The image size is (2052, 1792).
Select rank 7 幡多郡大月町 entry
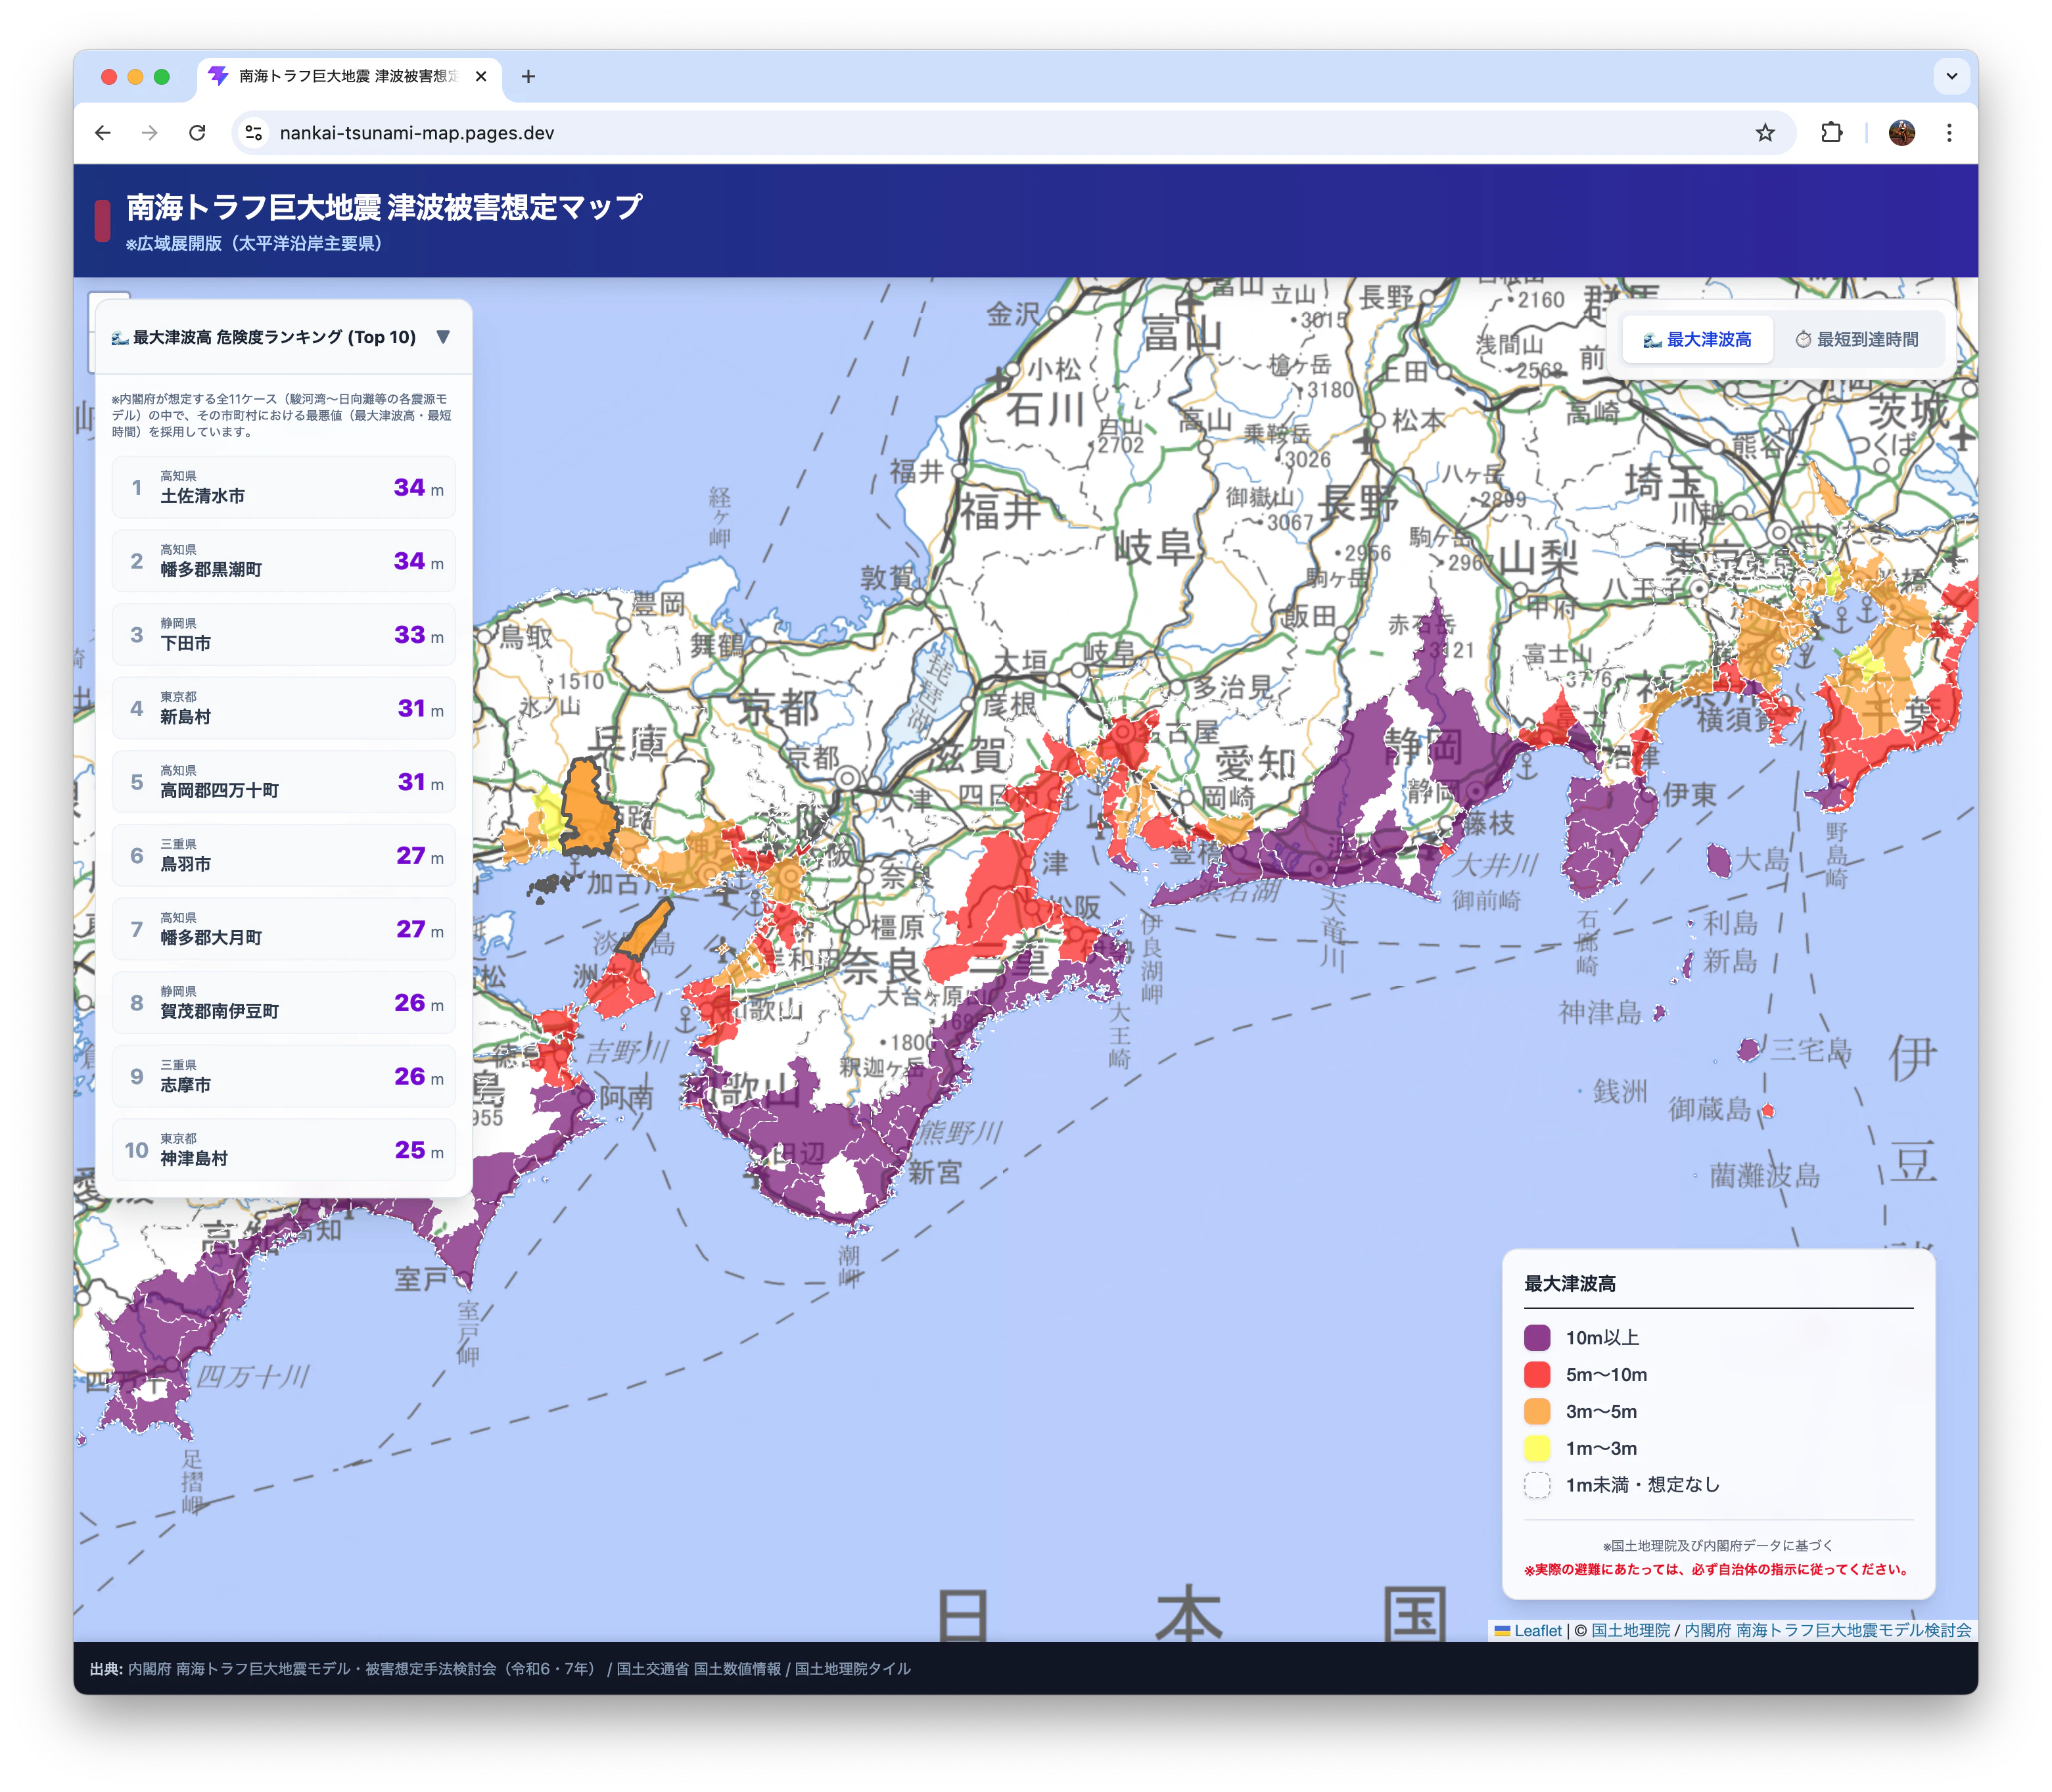click(x=284, y=929)
